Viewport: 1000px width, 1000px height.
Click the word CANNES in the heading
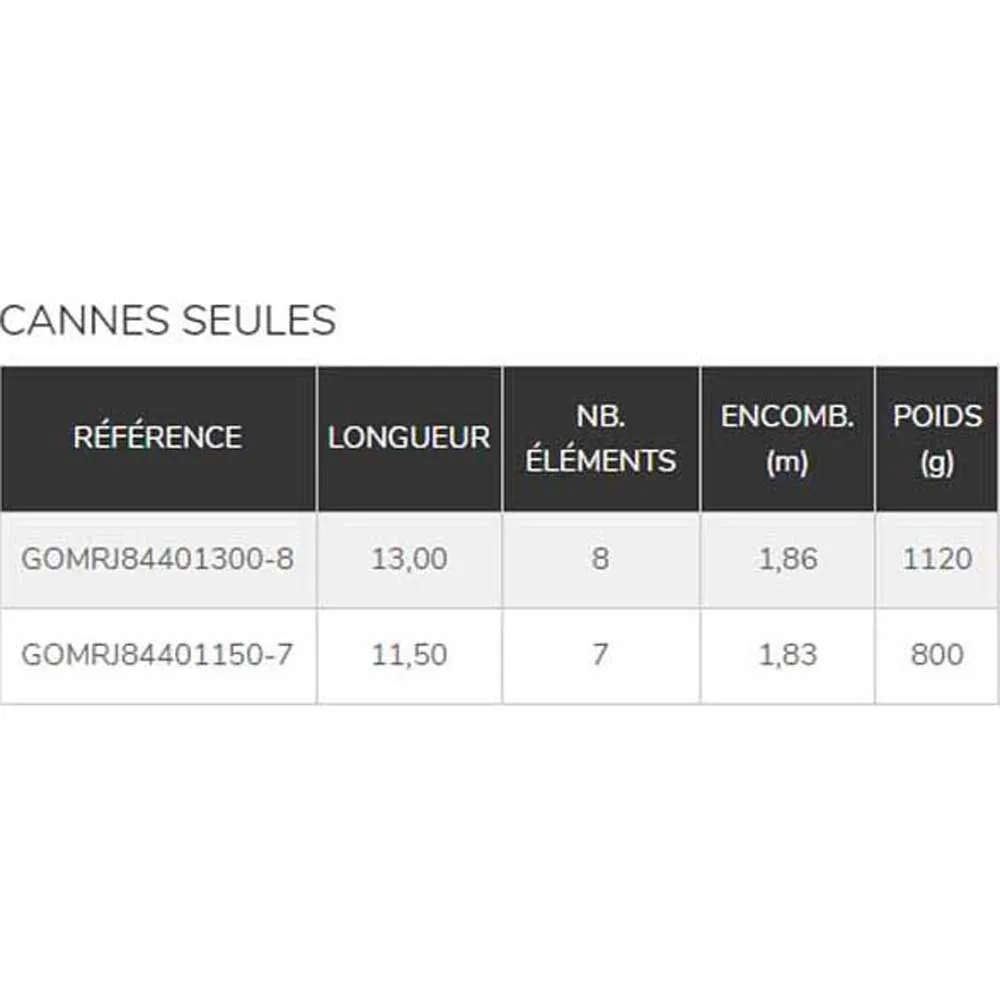pos(82,321)
